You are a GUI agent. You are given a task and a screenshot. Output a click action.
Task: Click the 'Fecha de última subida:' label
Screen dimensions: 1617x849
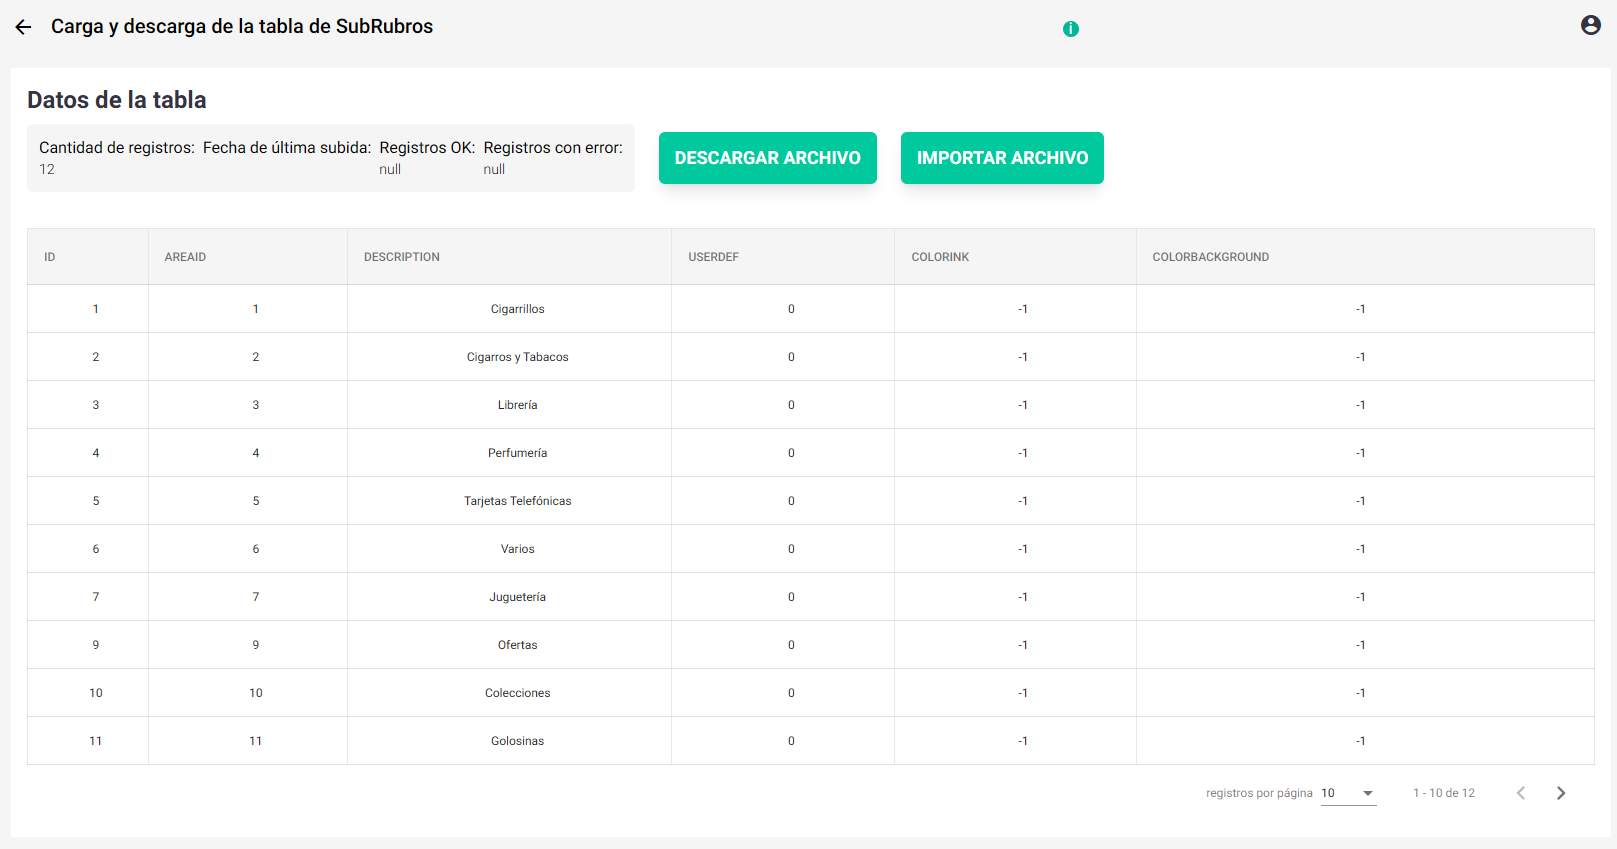click(x=287, y=148)
